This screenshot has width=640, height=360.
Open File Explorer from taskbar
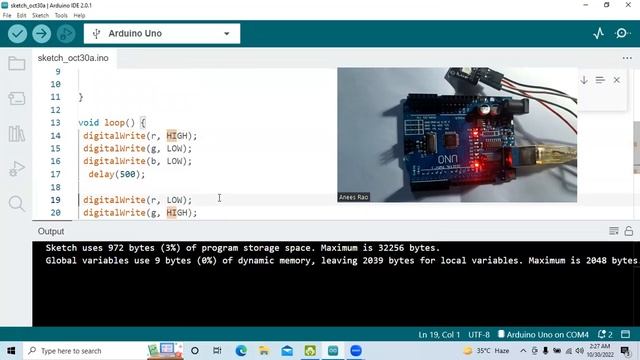pos(264,351)
